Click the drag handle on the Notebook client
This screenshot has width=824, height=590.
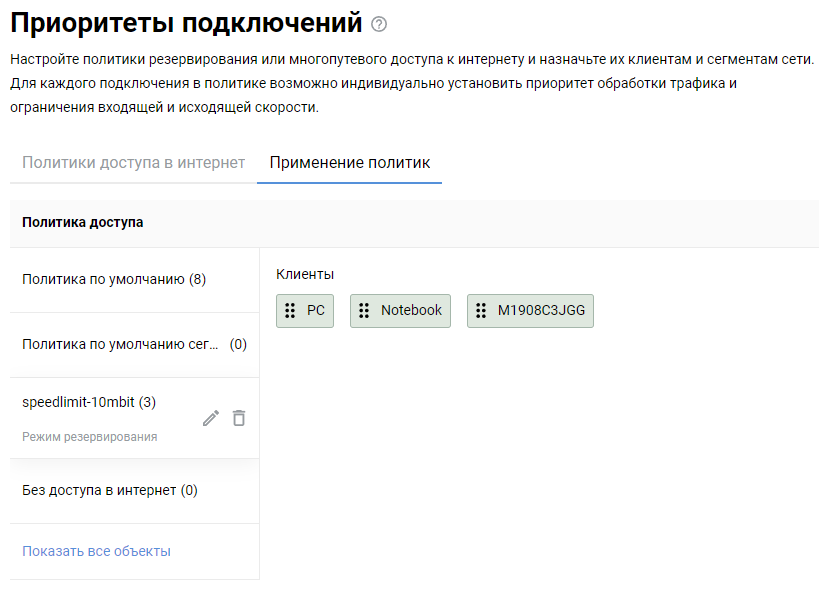tap(364, 311)
